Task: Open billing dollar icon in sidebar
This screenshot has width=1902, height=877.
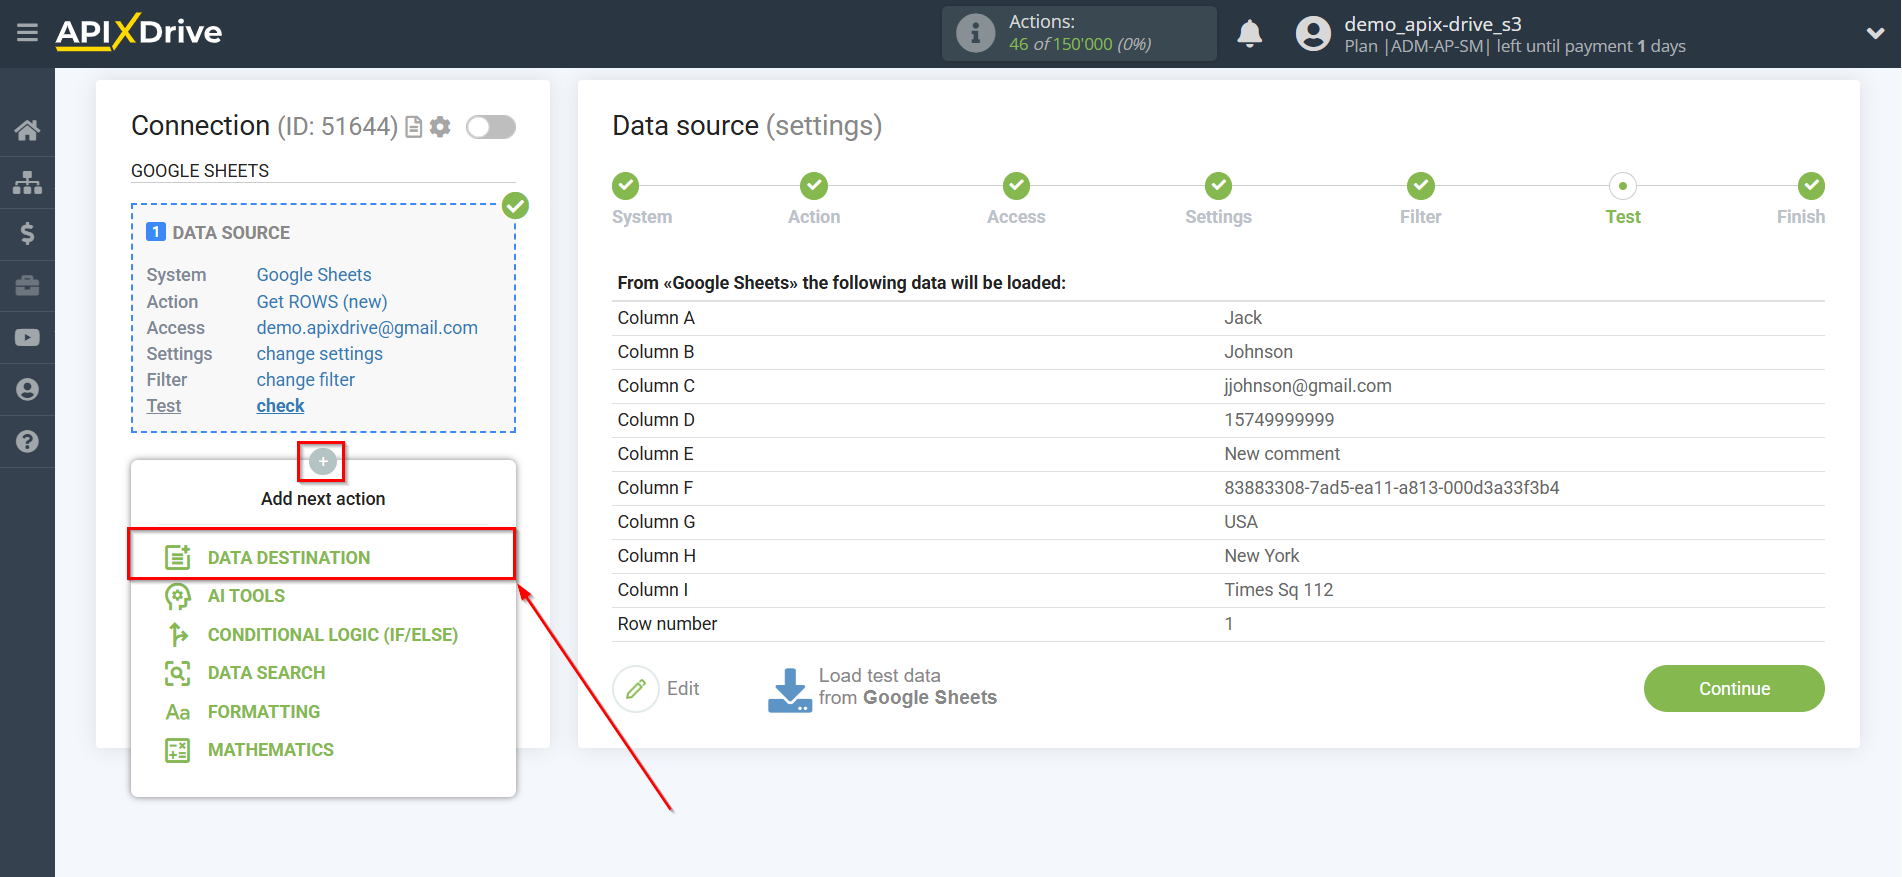Action: click(27, 234)
